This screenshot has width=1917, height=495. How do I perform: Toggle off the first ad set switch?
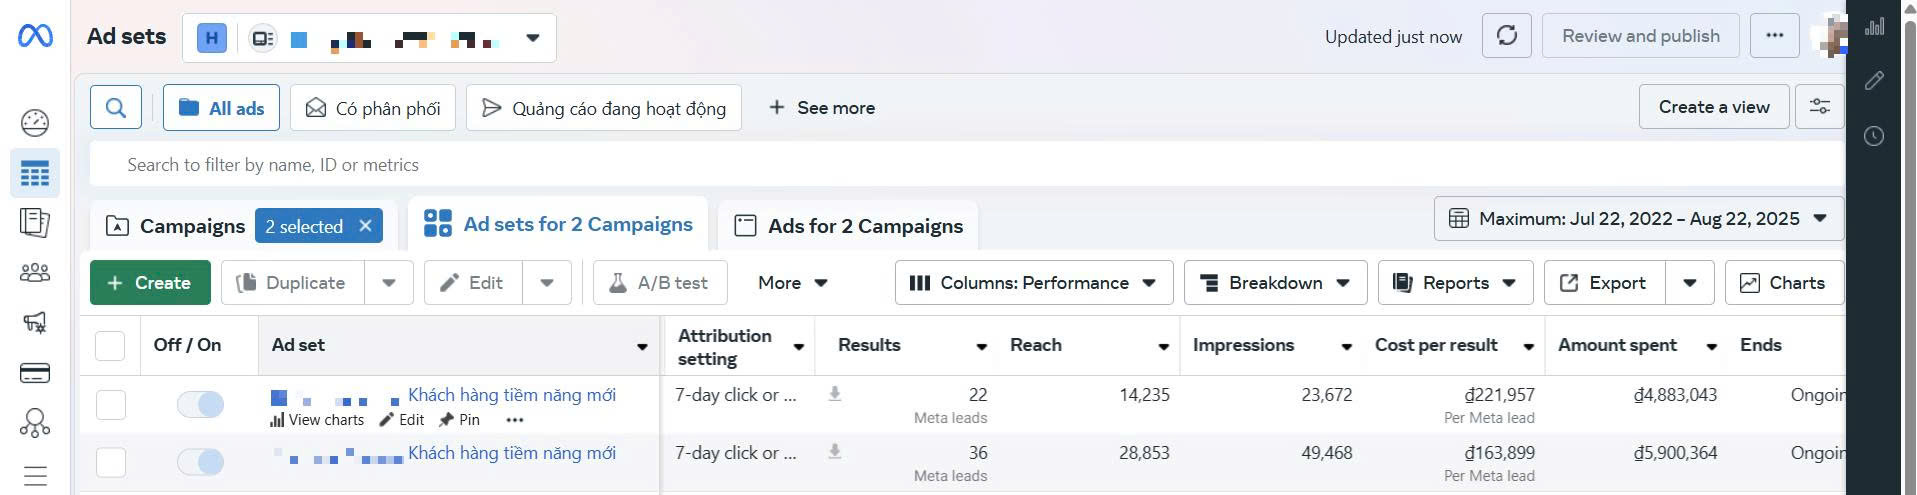[200, 404]
